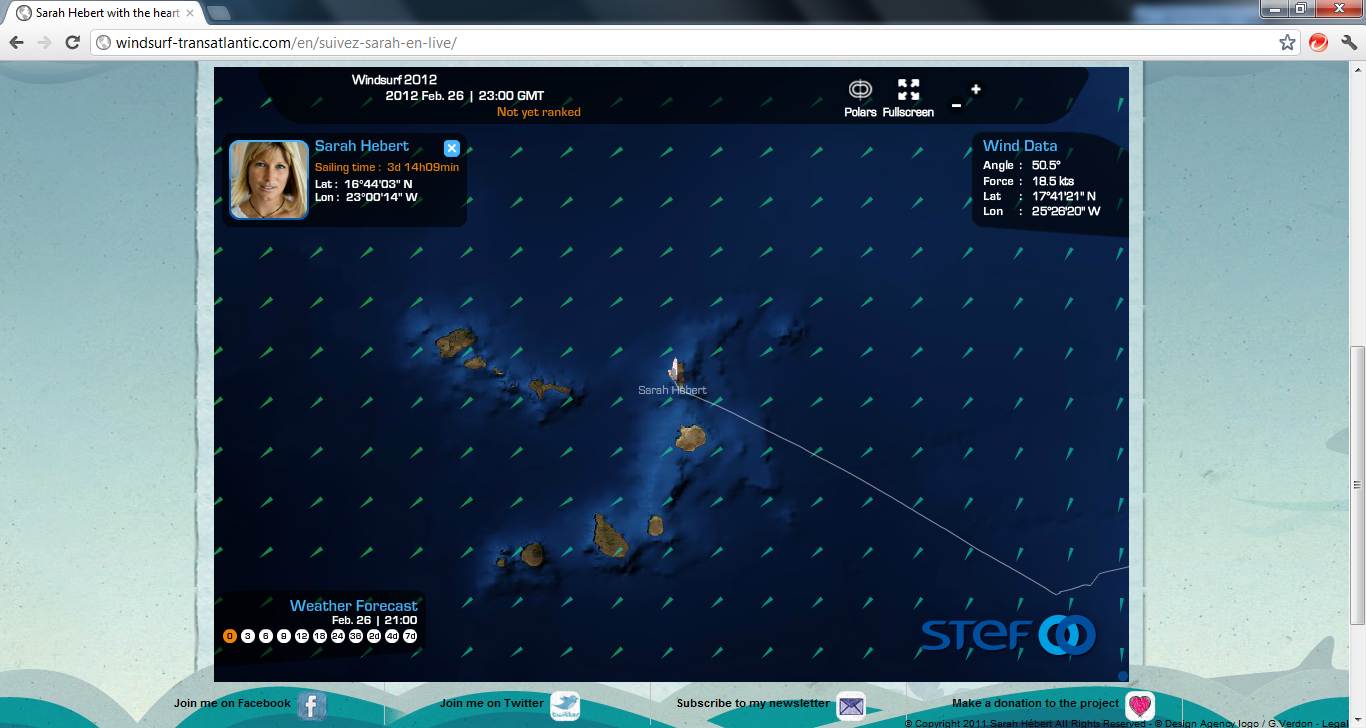The height and width of the screenshot is (728, 1366).
Task: Click the Twitter bird icon
Action: coord(565,706)
